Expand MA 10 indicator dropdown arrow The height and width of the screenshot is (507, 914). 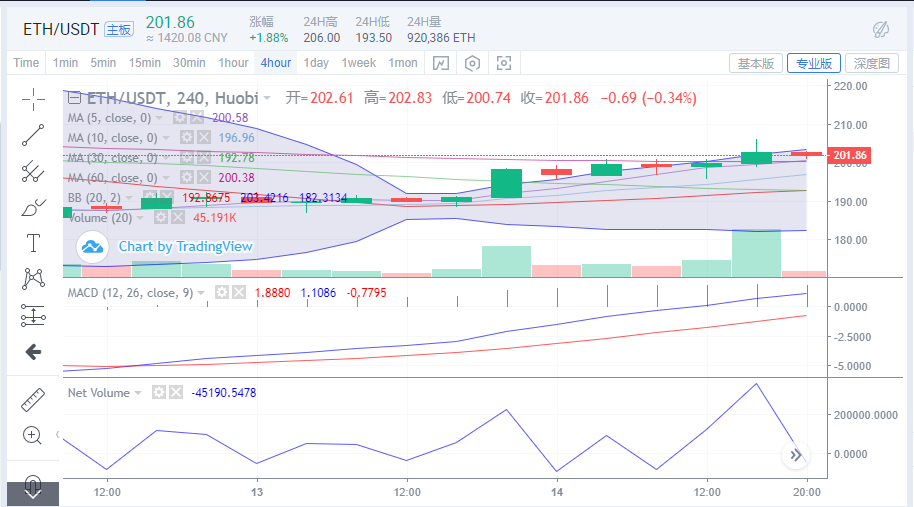(166, 138)
